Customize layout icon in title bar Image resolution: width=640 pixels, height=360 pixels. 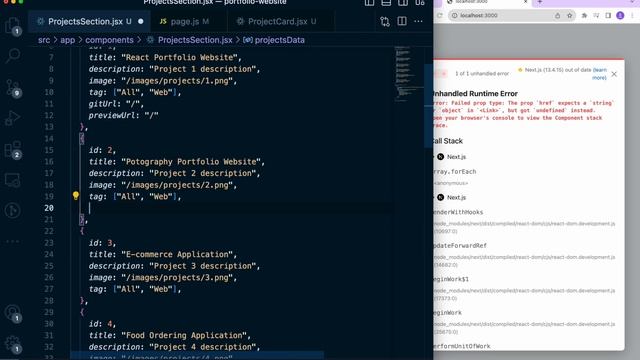click(420, 2)
